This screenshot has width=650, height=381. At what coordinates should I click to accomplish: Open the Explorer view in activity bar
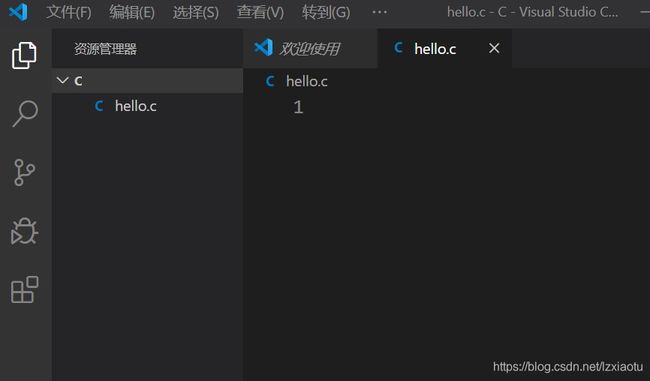point(24,55)
